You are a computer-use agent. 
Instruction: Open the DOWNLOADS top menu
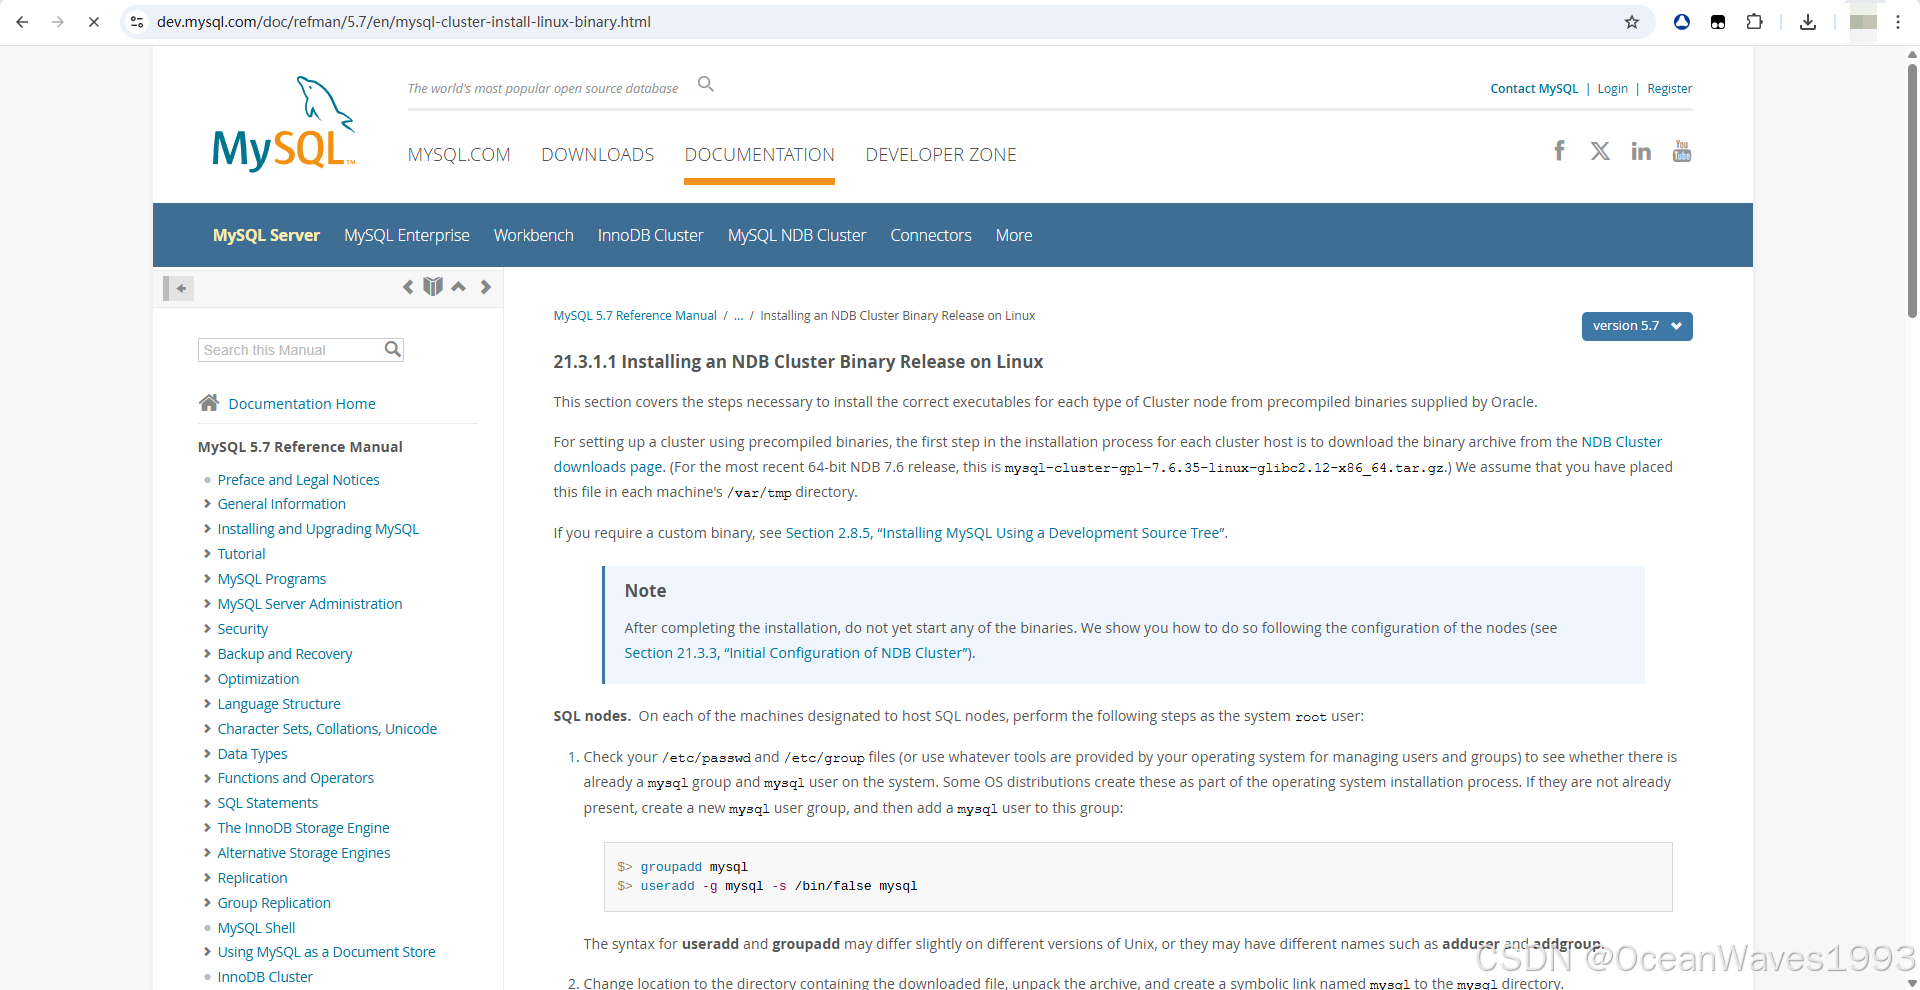[598, 155]
